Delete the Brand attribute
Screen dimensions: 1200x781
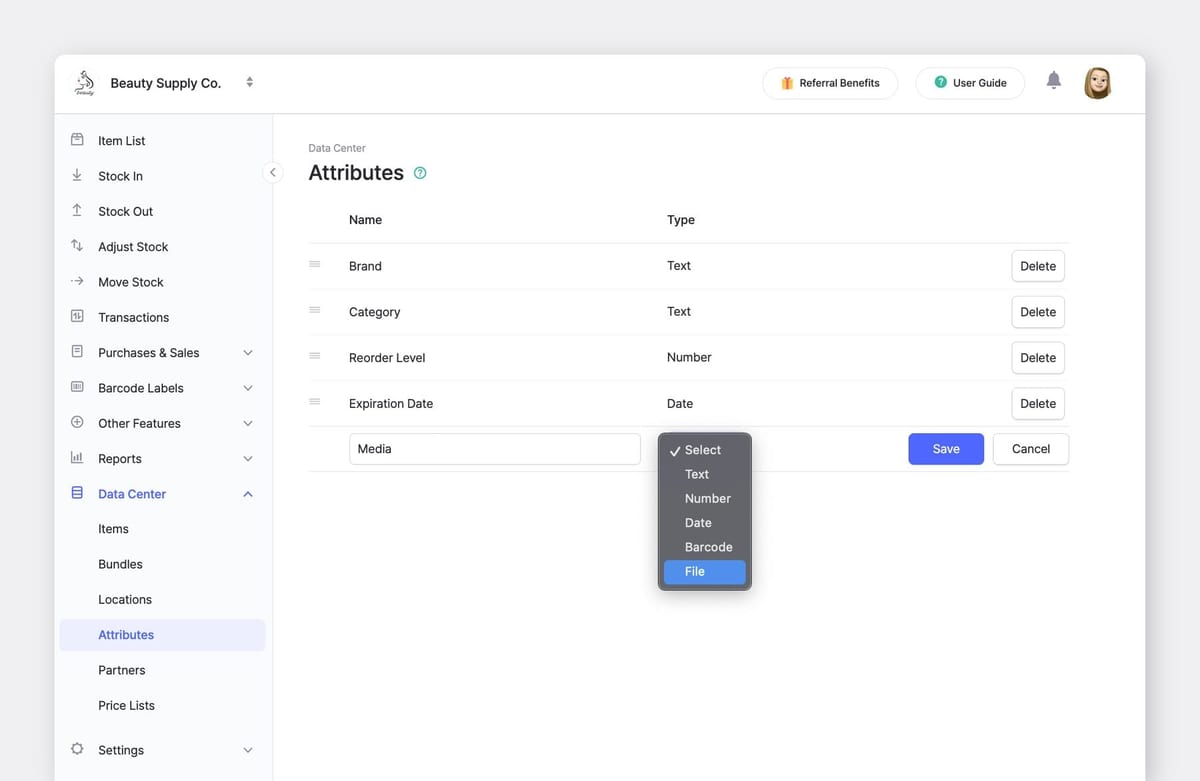tap(1037, 266)
